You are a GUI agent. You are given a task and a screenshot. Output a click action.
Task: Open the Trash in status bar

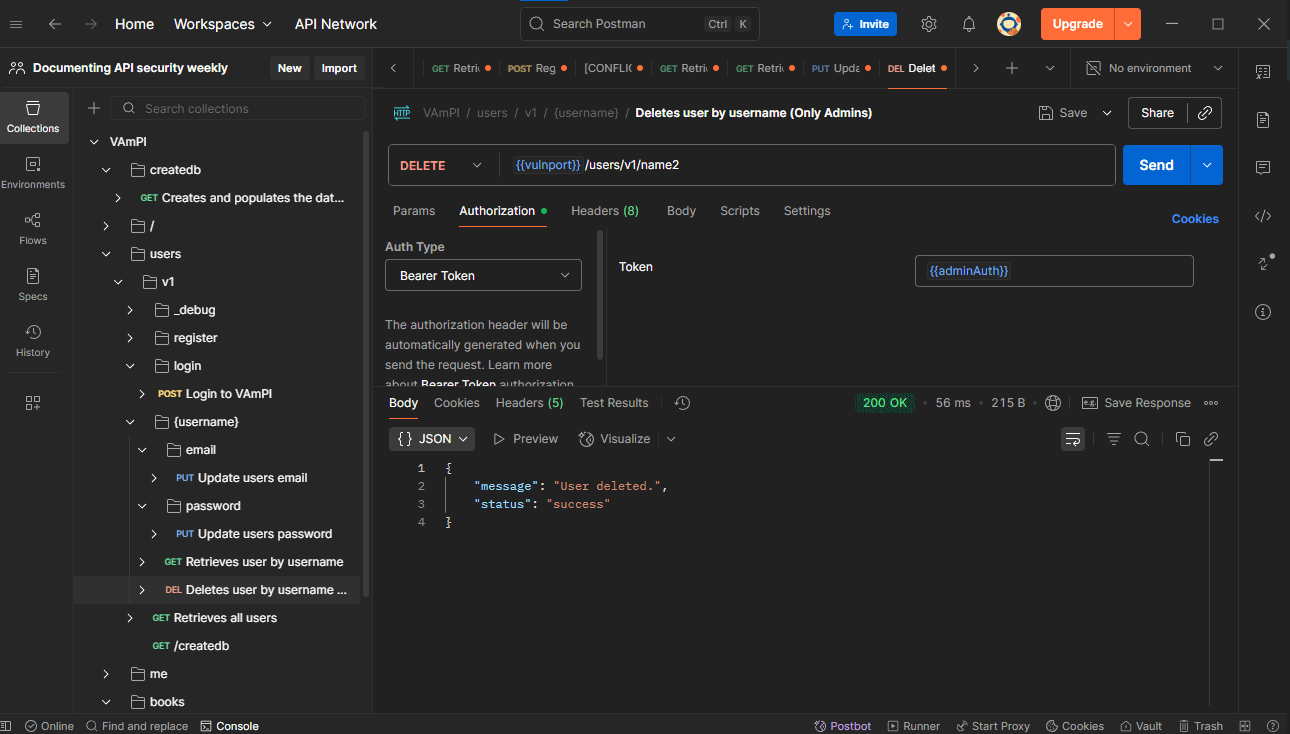coord(1201,726)
